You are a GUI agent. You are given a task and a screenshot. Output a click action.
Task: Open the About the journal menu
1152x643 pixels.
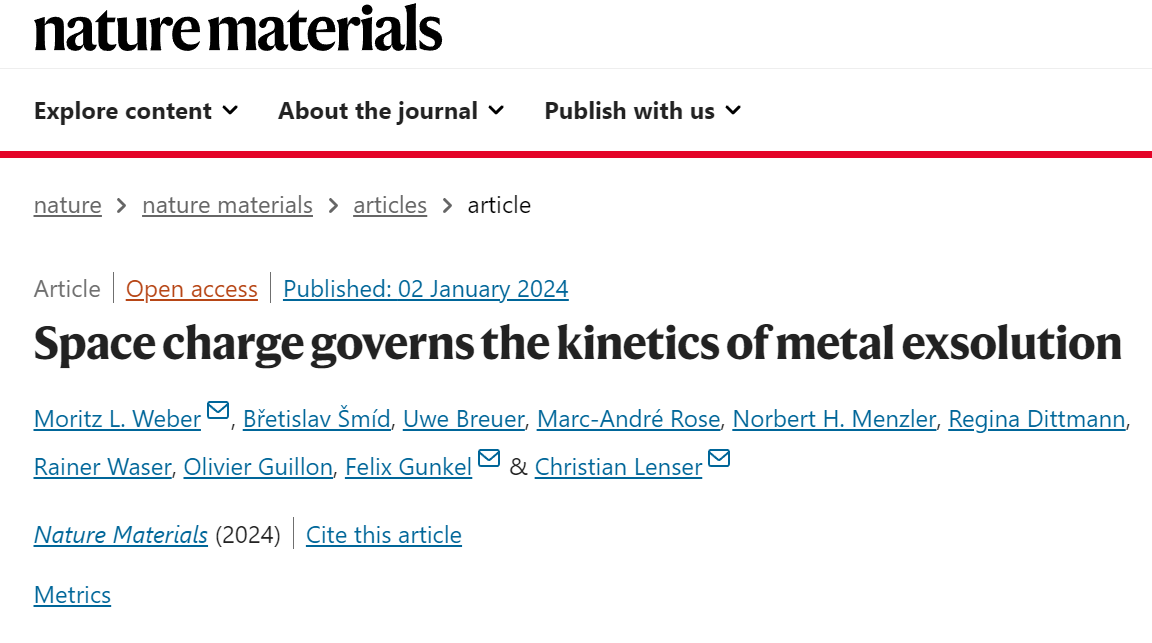click(391, 111)
